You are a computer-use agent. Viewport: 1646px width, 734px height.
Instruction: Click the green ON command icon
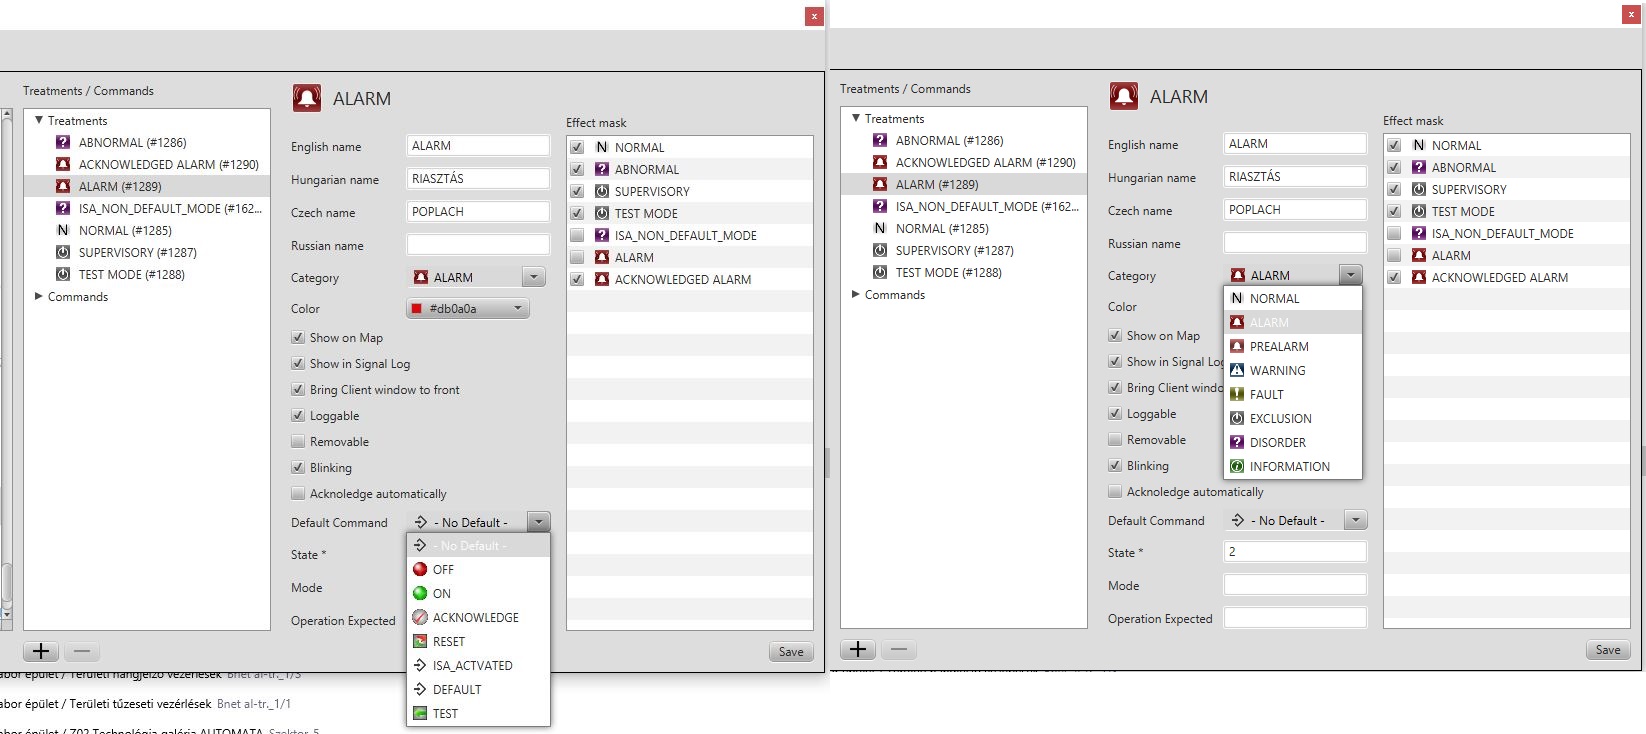(x=420, y=593)
